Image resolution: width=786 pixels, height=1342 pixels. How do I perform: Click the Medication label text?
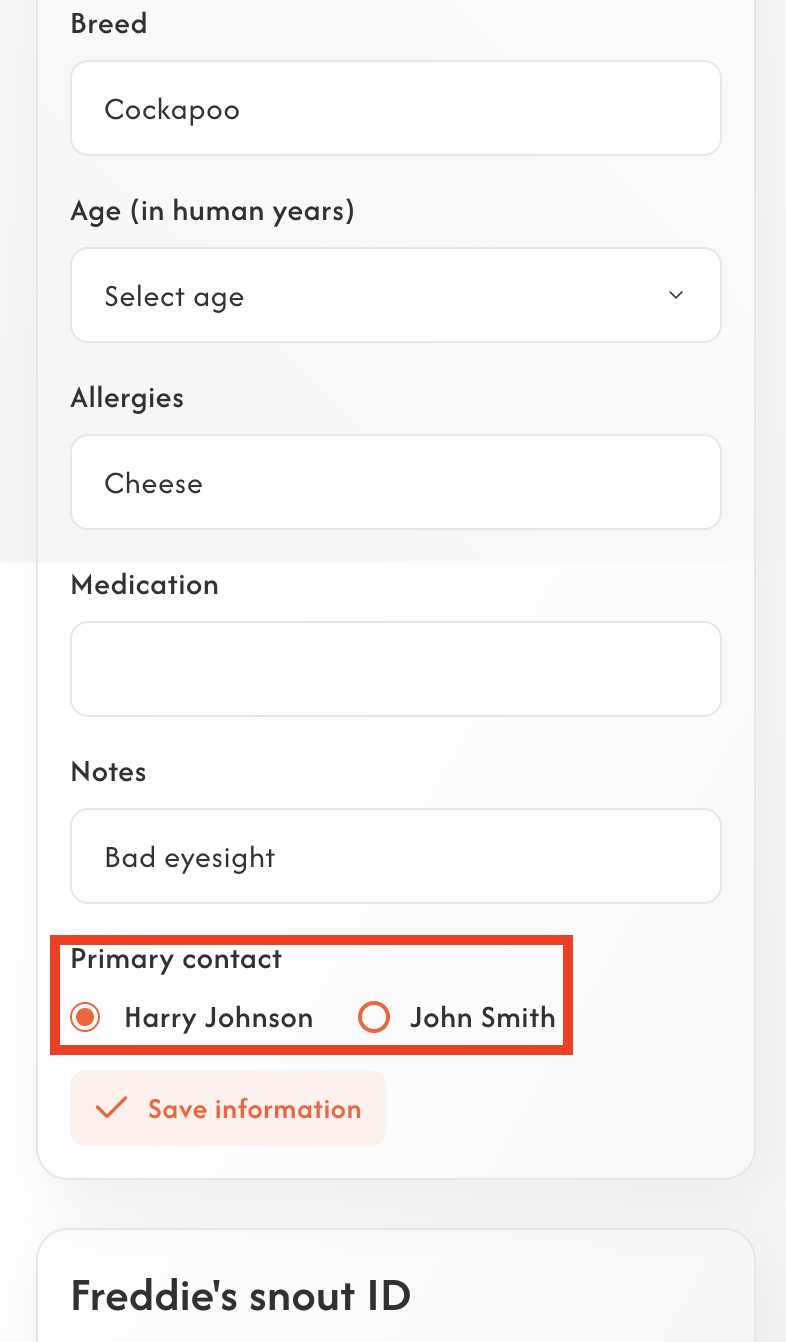144,585
